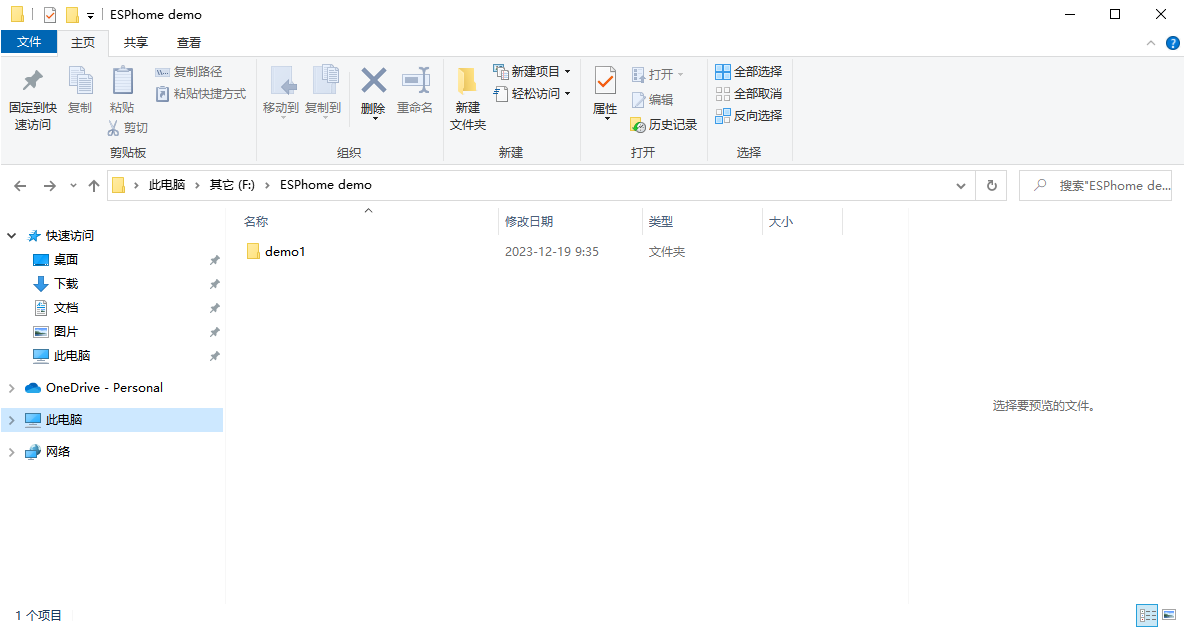Click Open (打开) in ribbon
Viewport: 1185px width, 627px height.
[657, 74]
